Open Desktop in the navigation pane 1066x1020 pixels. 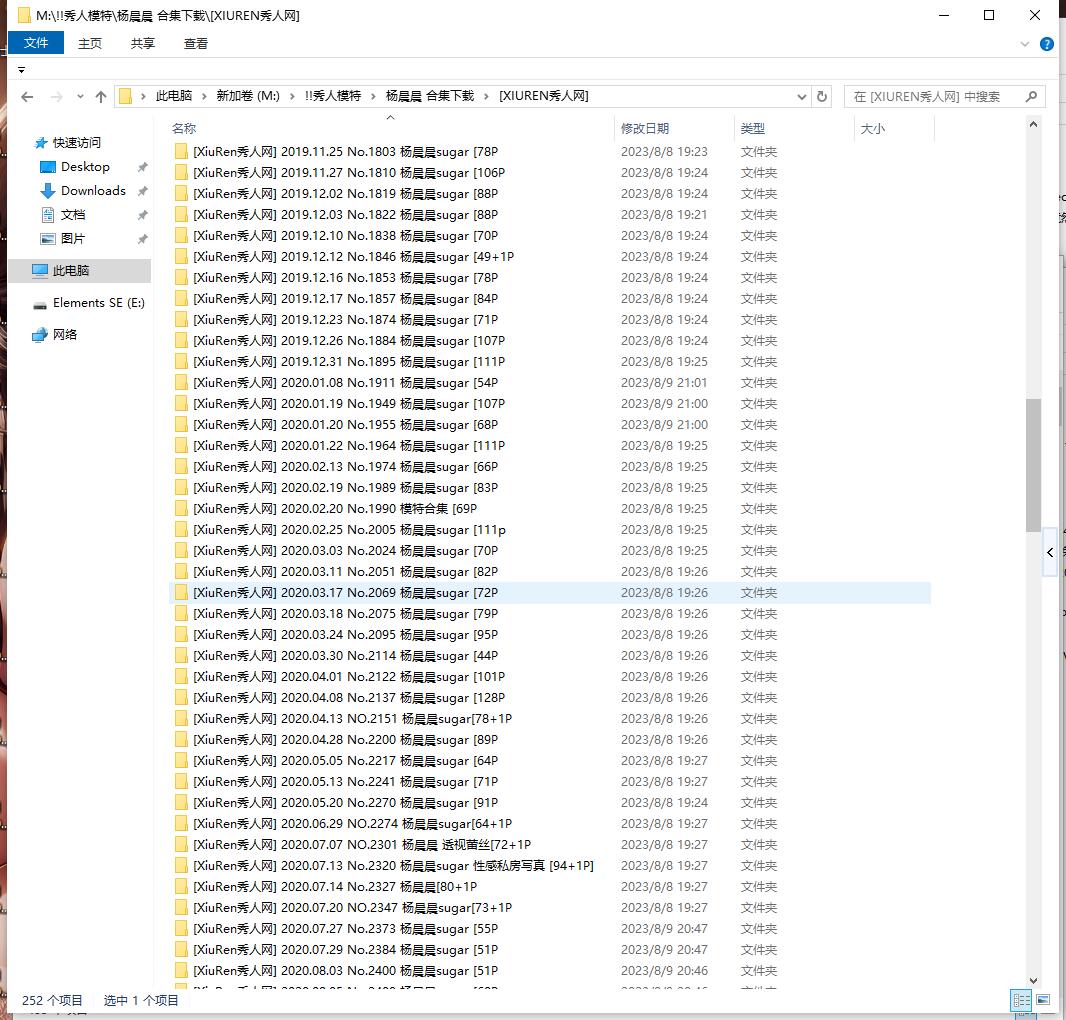point(85,167)
